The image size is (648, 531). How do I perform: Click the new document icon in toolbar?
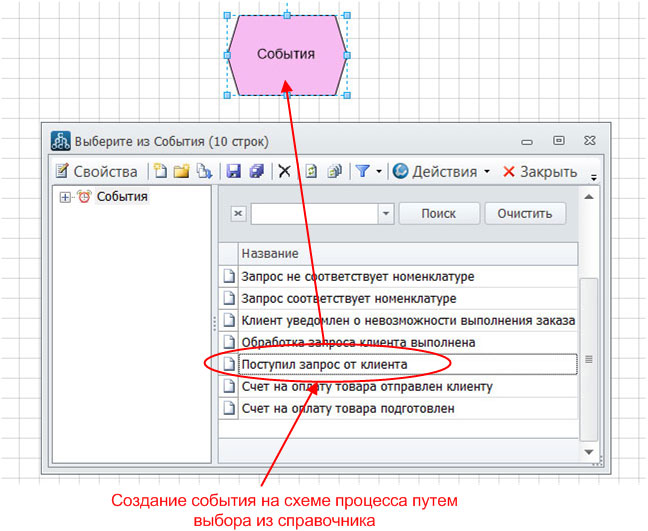(x=160, y=171)
